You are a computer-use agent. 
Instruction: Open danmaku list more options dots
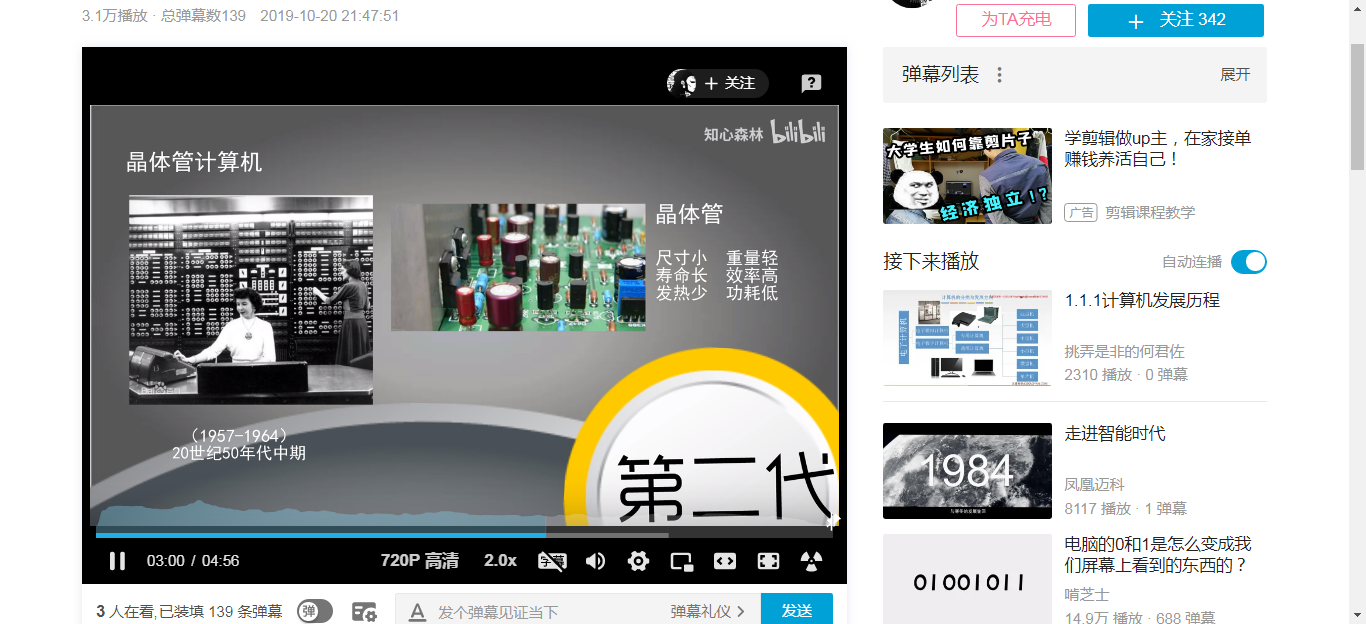[999, 75]
